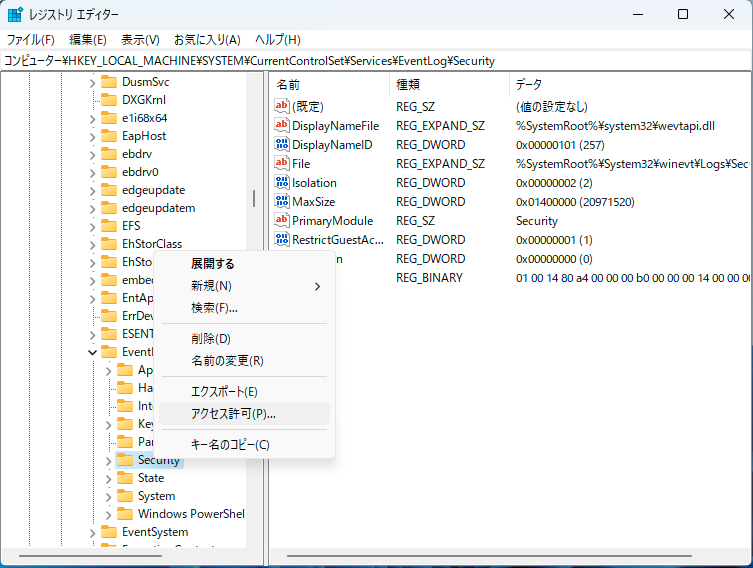This screenshot has width=753, height=568.
Task: Click the DisplayNameFile string value icon
Action: point(282,126)
